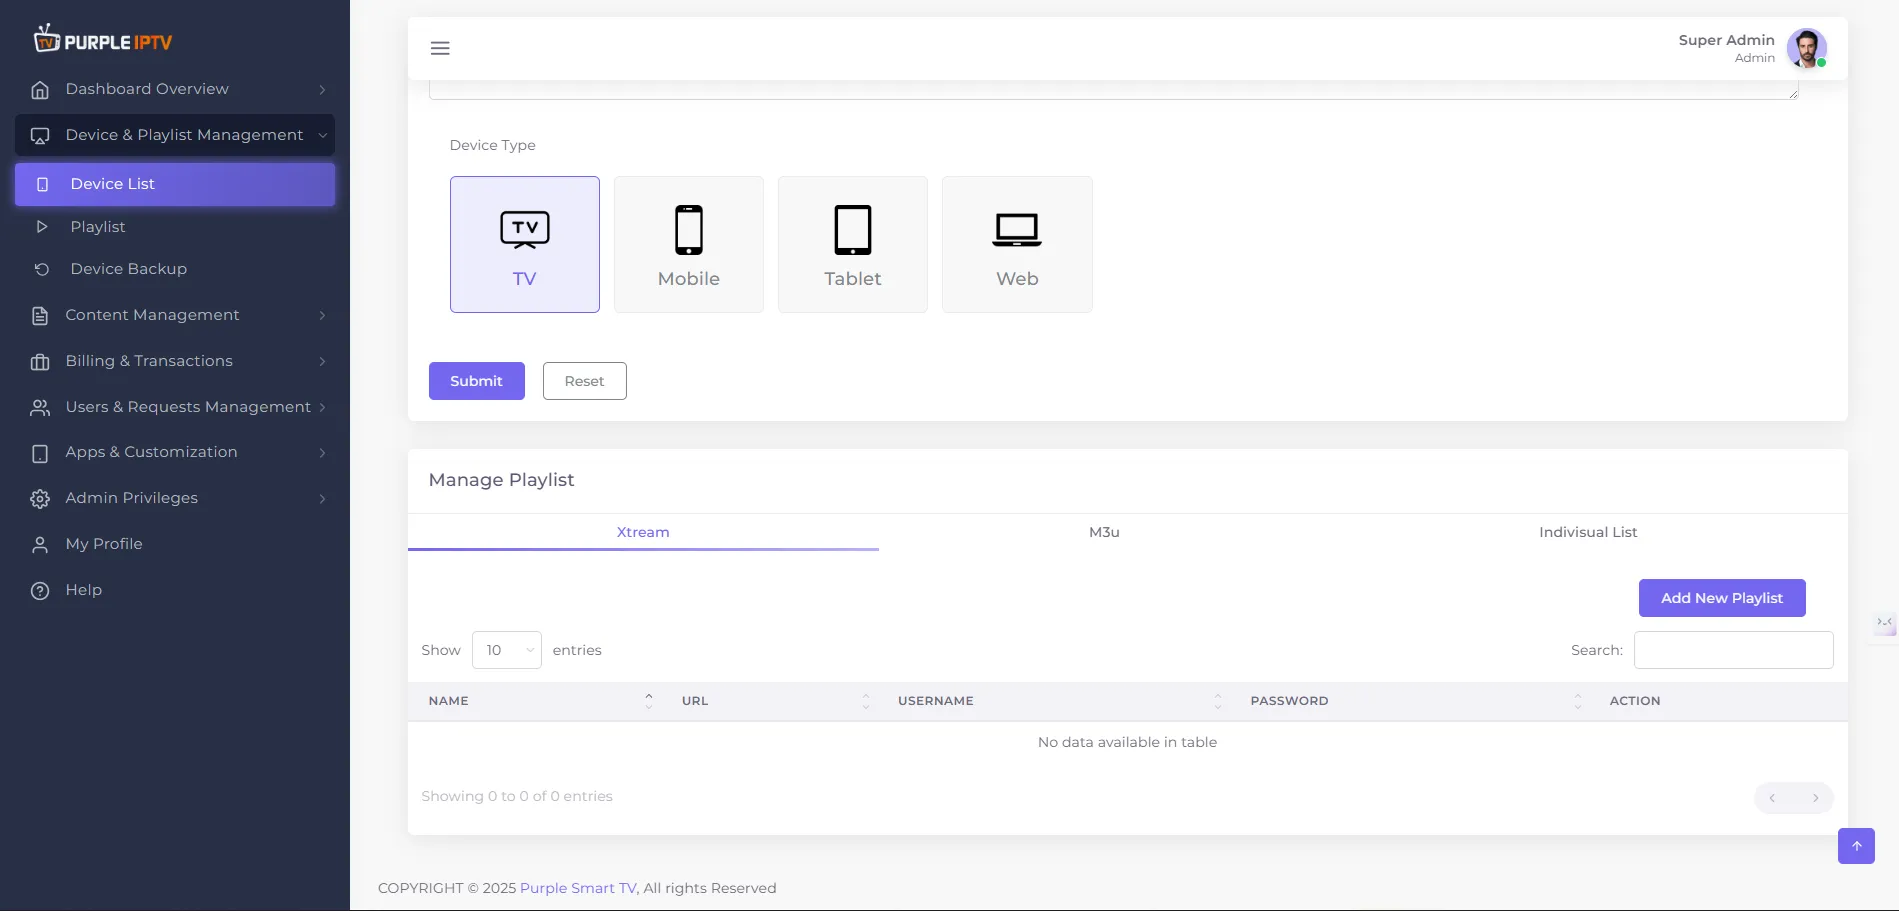1899x911 pixels.
Task: Click the My Profile person icon
Action: click(x=40, y=544)
